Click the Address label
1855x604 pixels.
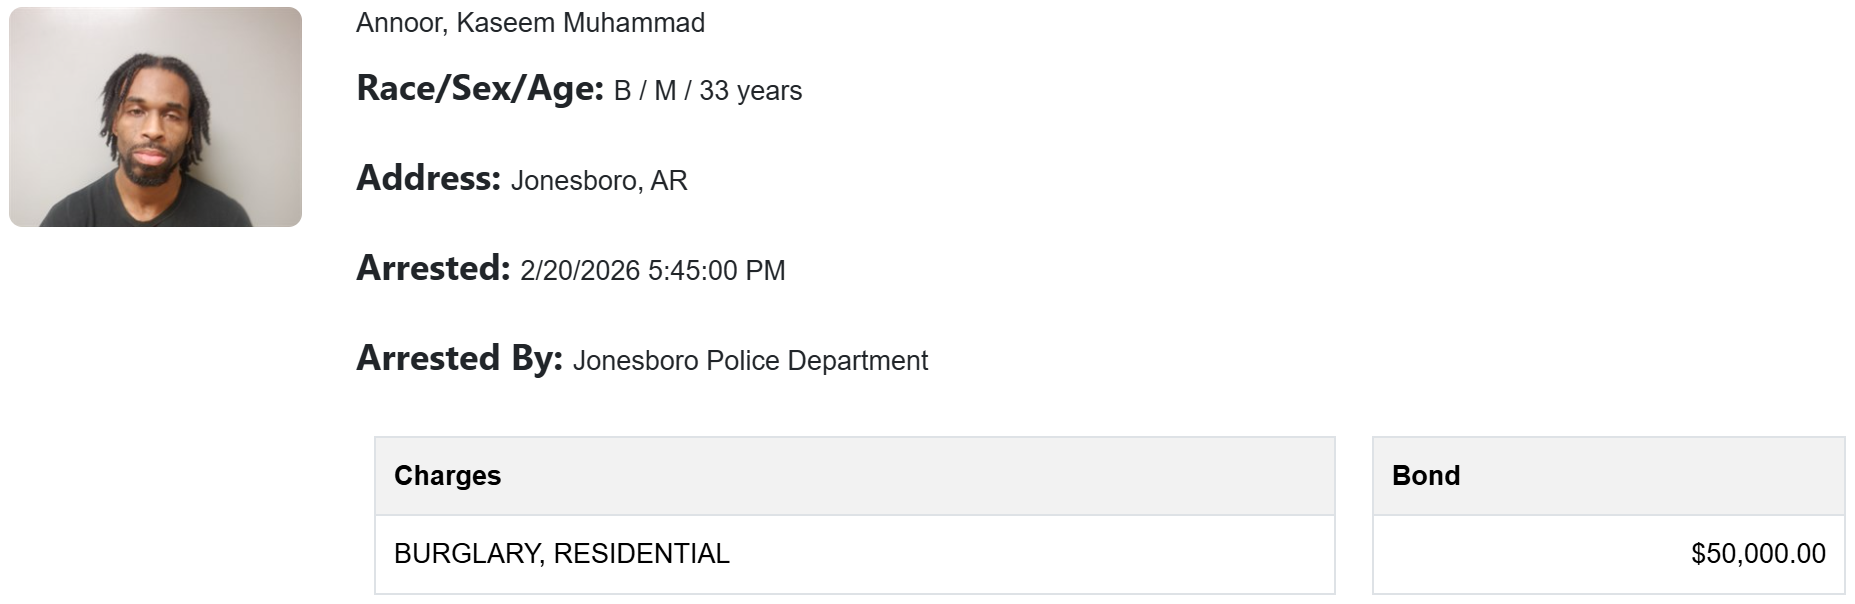coord(428,179)
